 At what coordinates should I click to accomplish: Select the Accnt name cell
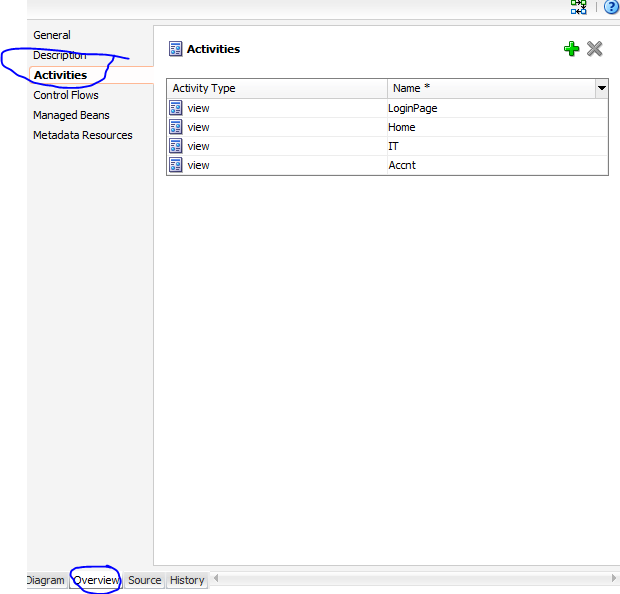[x=497, y=165]
